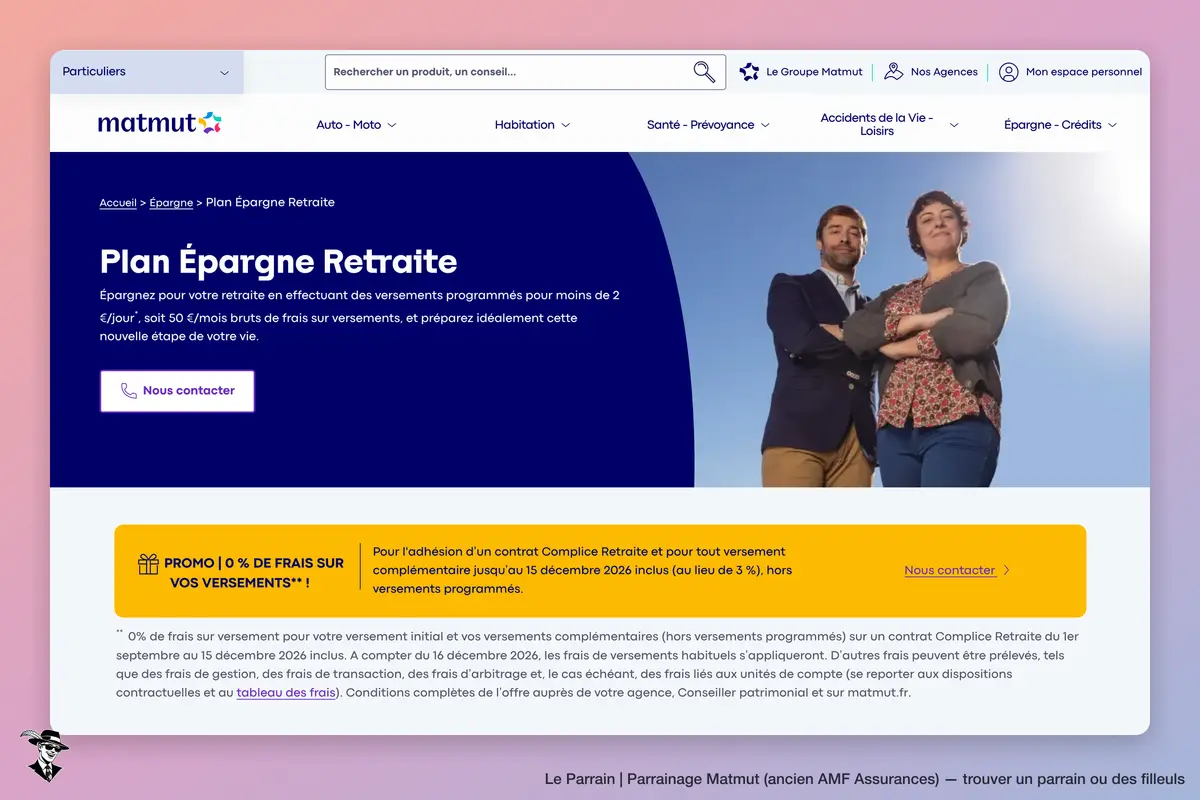Open the Habitation menu
1200x800 pixels.
[525, 125]
